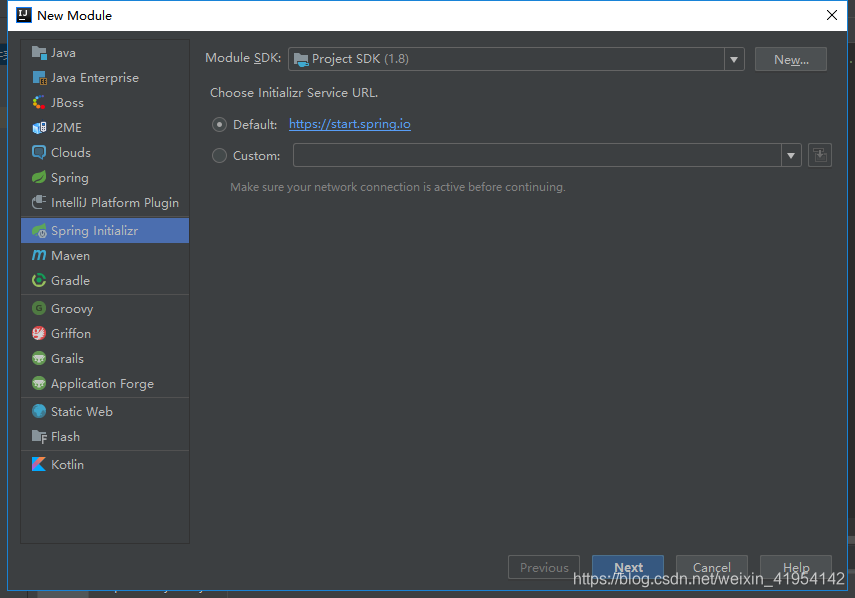Click the Project SDK (1.8) combo box
Screen dimensions: 855x598
tap(516, 59)
